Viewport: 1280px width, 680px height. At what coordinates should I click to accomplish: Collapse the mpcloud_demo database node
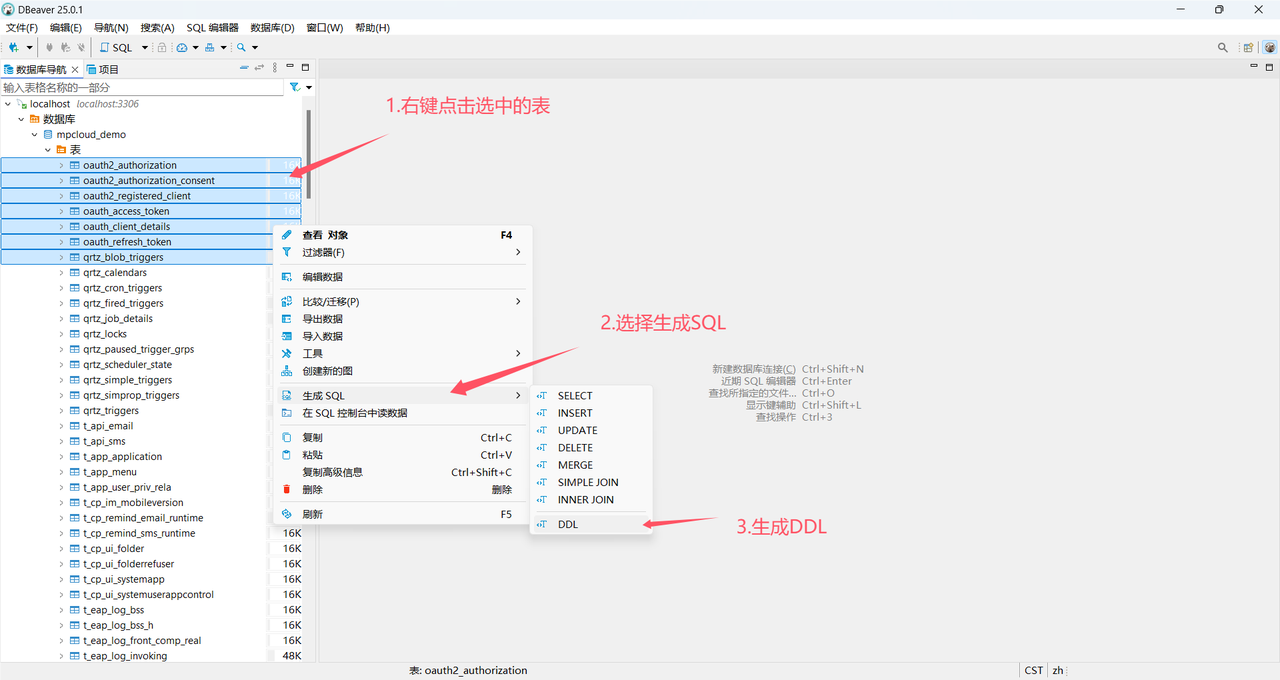34,134
